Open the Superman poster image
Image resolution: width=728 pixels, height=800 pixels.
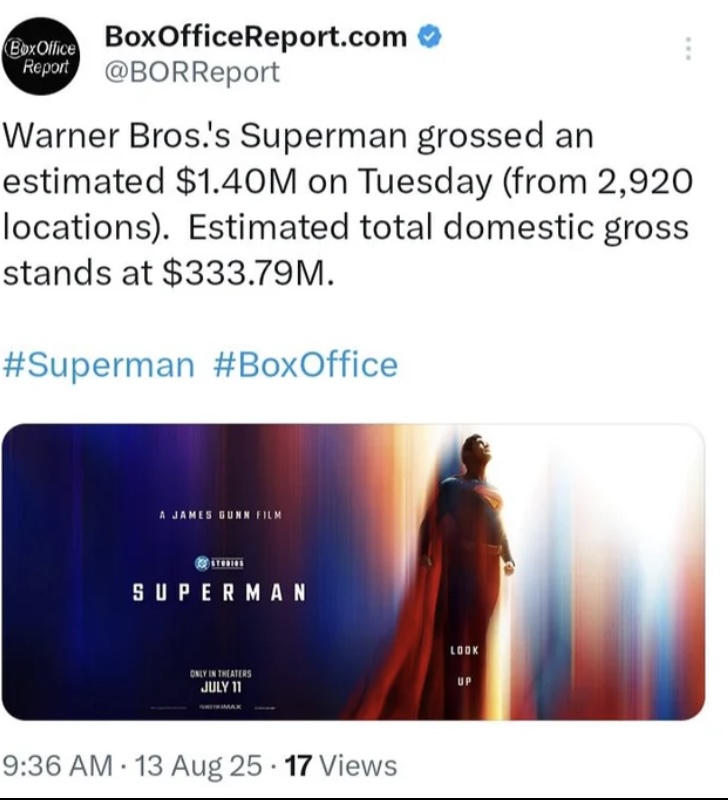[x=353, y=572]
